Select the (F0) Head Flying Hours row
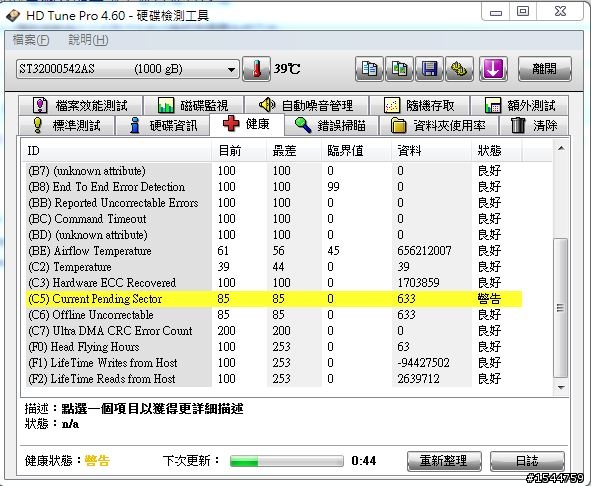591x486 pixels. pos(274,346)
